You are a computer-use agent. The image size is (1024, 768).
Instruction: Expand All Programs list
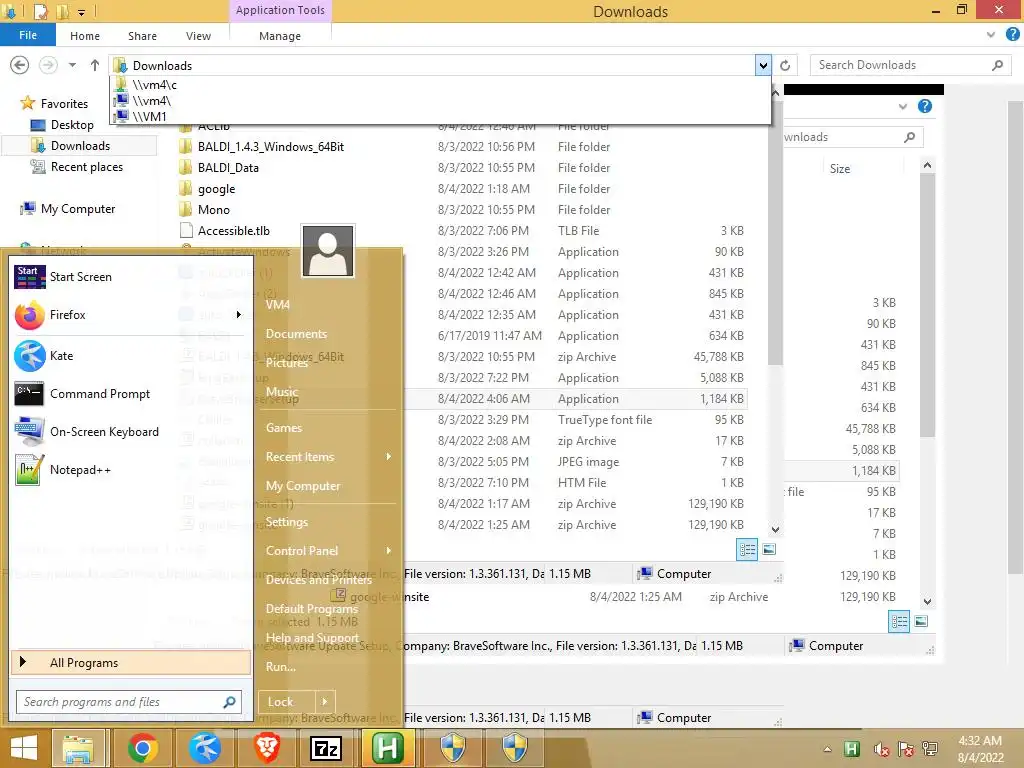coord(131,663)
